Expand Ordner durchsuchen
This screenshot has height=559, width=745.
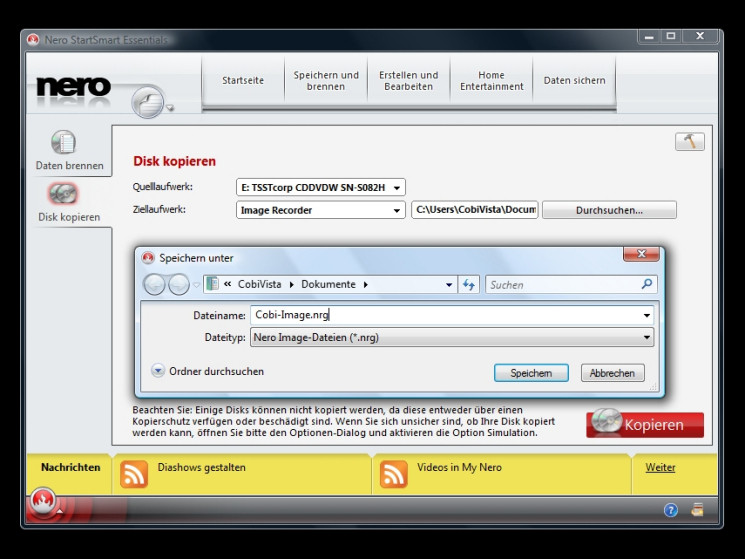(158, 371)
